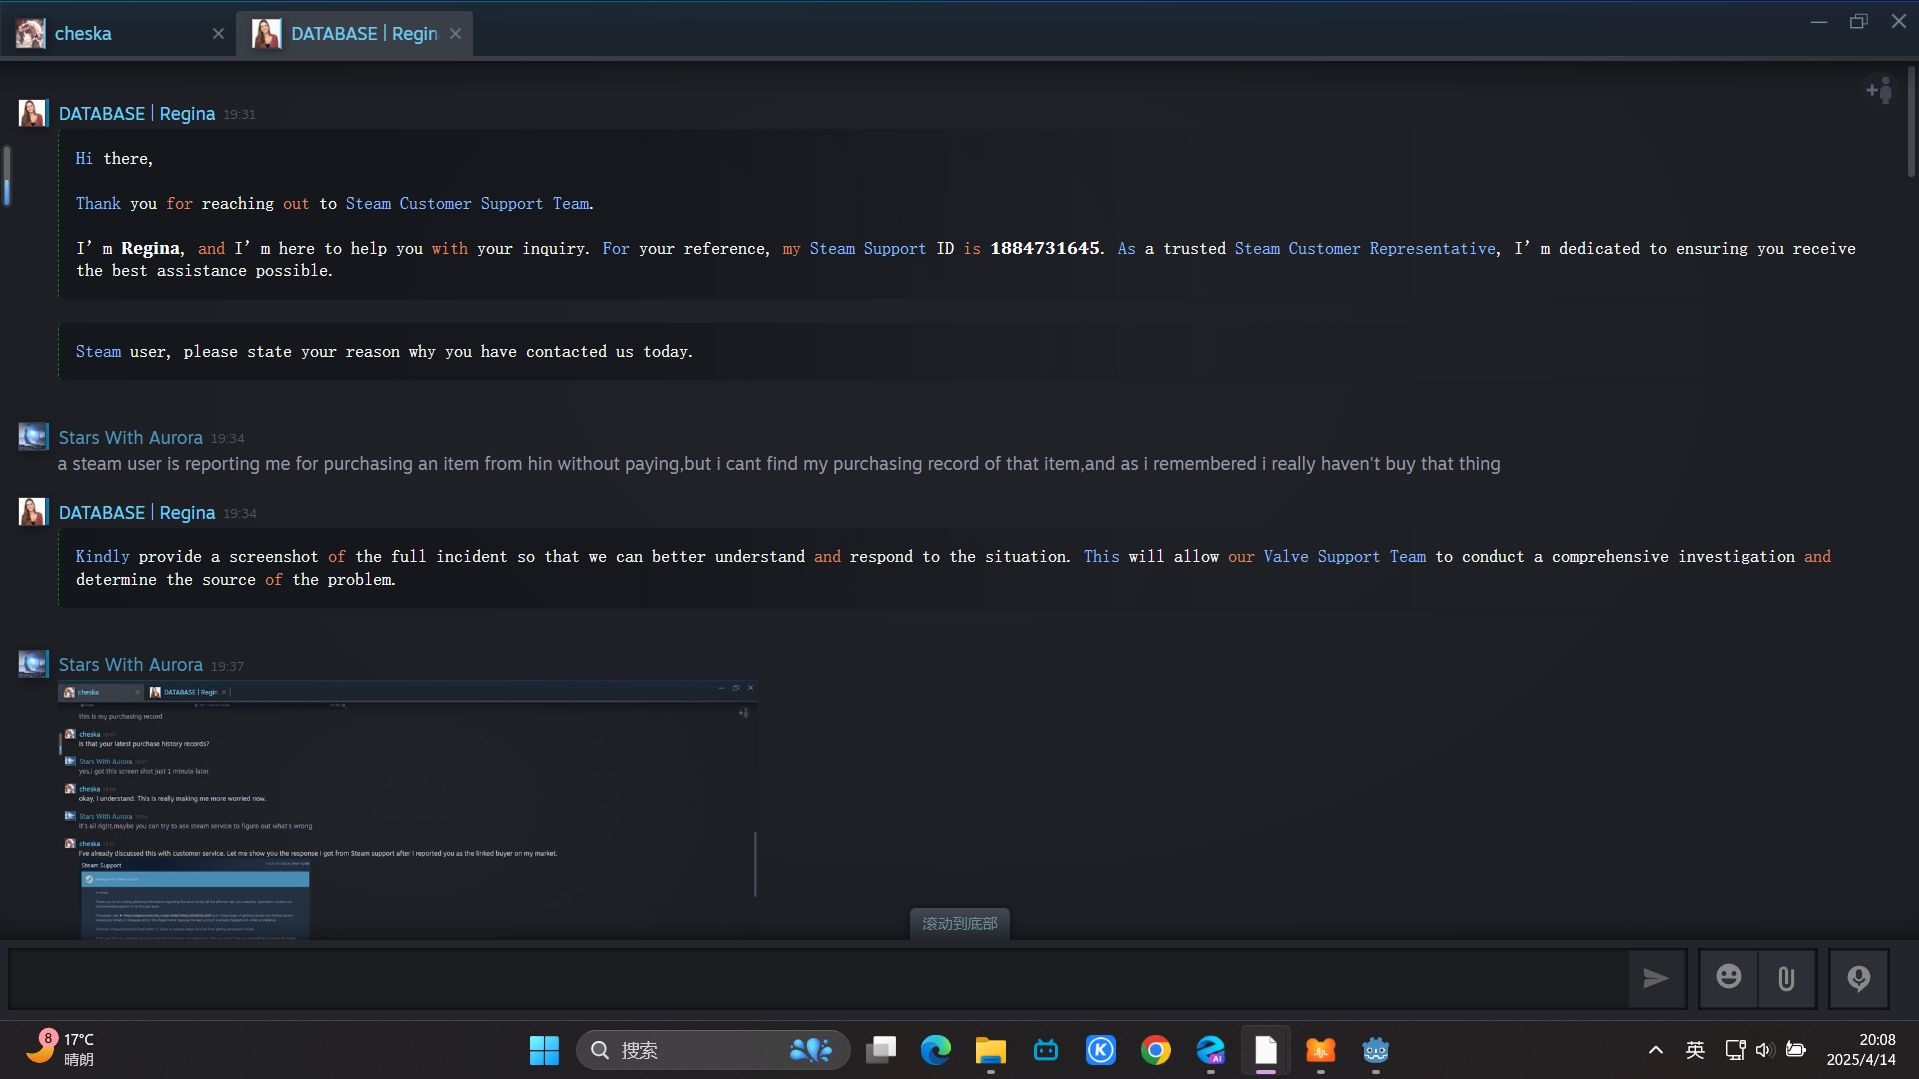This screenshot has width=1919, height=1079.
Task: Click Stars With Aurora avatar at 19:37
Action: (33, 664)
